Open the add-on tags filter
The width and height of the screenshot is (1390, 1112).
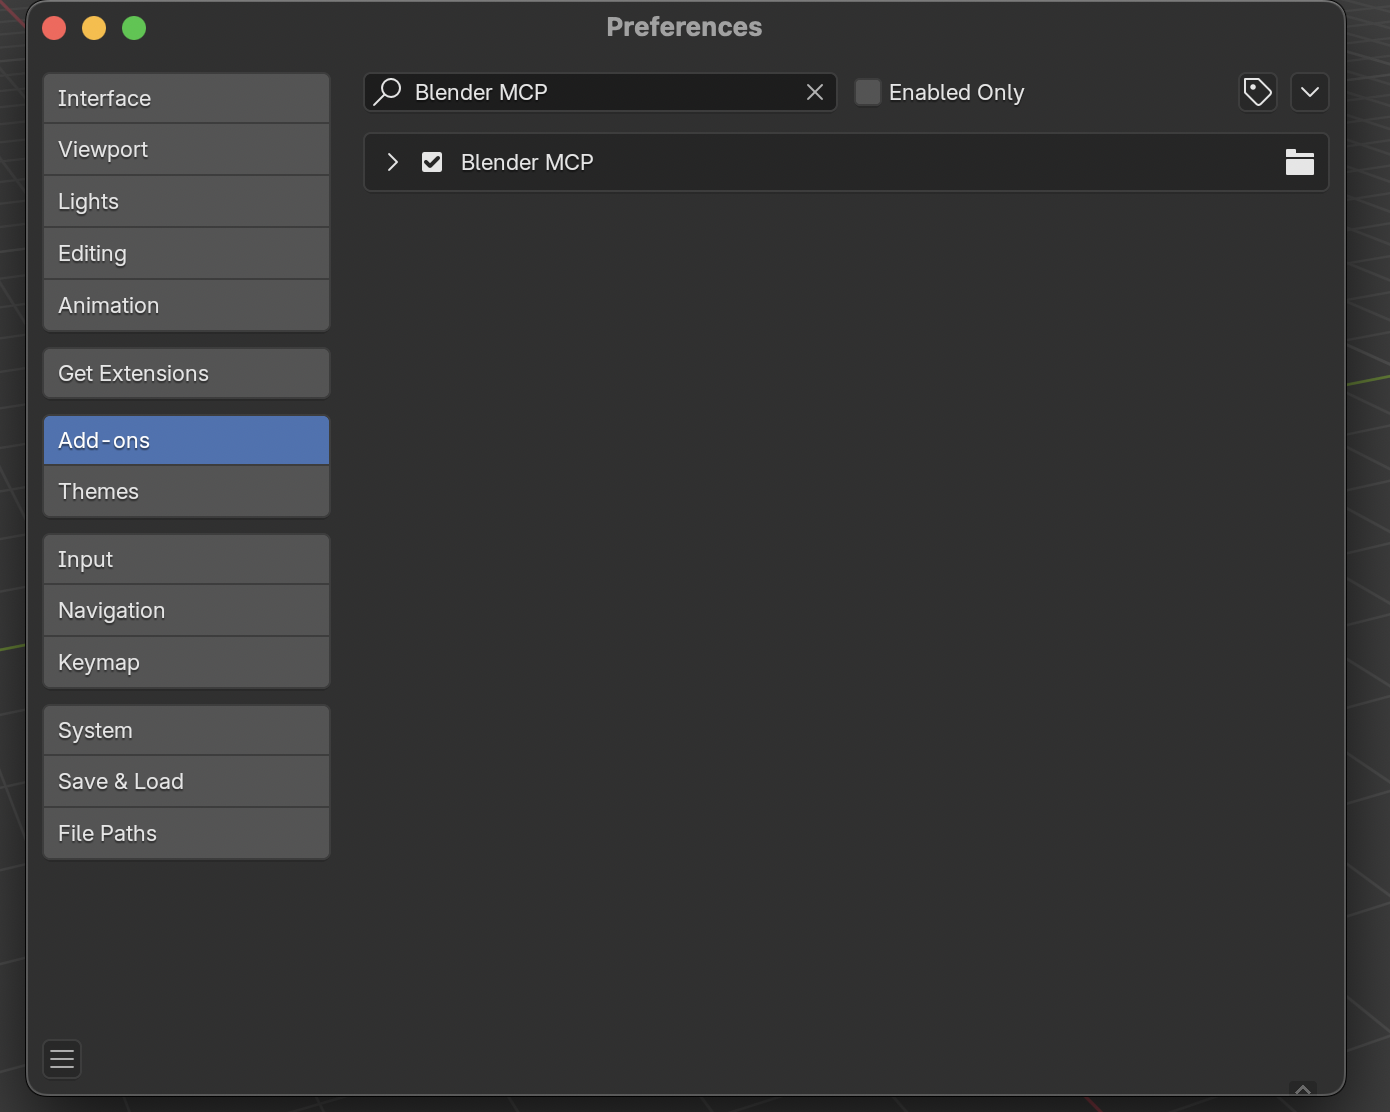coord(1258,92)
